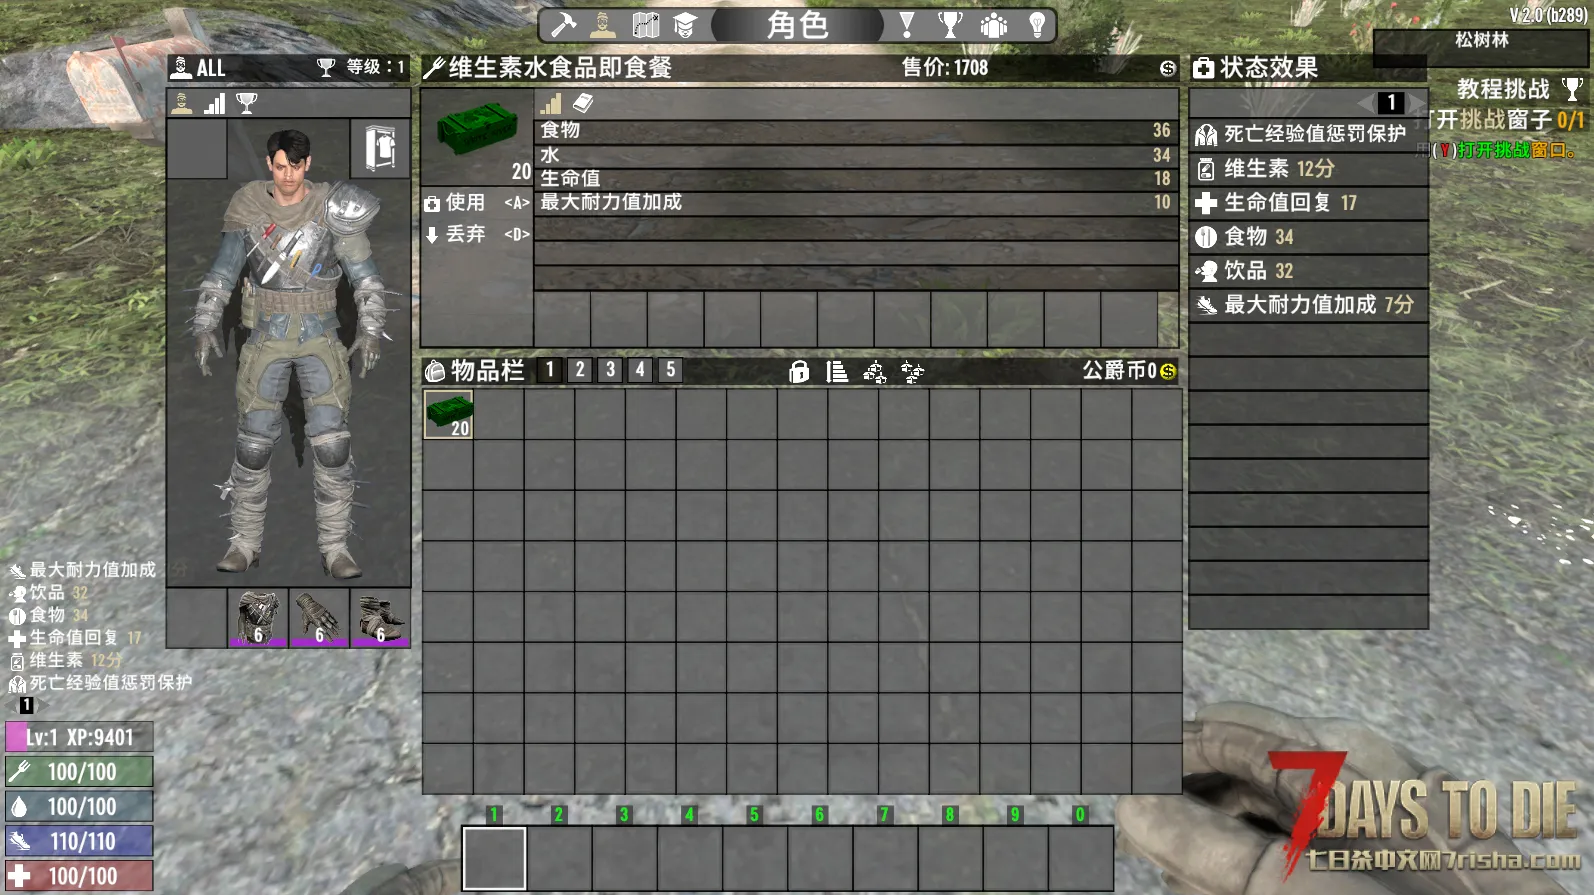The image size is (1594, 895).
Task: Click 食物 34 status effect row
Action: (1308, 237)
